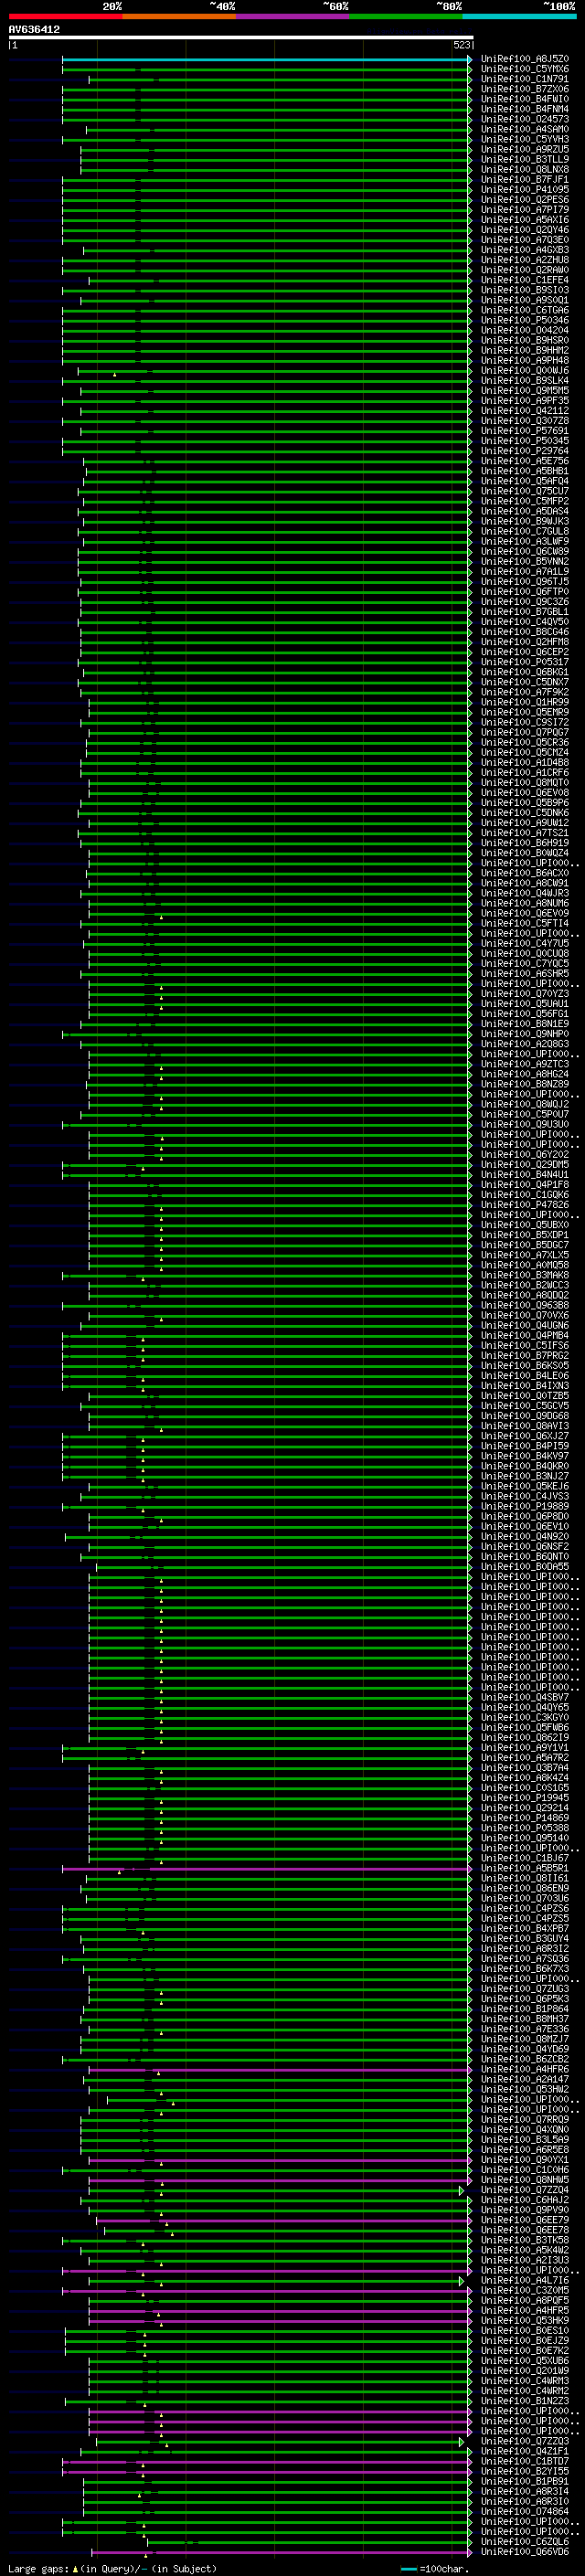Select hit label UniRef100_B3TLL9
This screenshot has width=585, height=2576.
tap(525, 159)
